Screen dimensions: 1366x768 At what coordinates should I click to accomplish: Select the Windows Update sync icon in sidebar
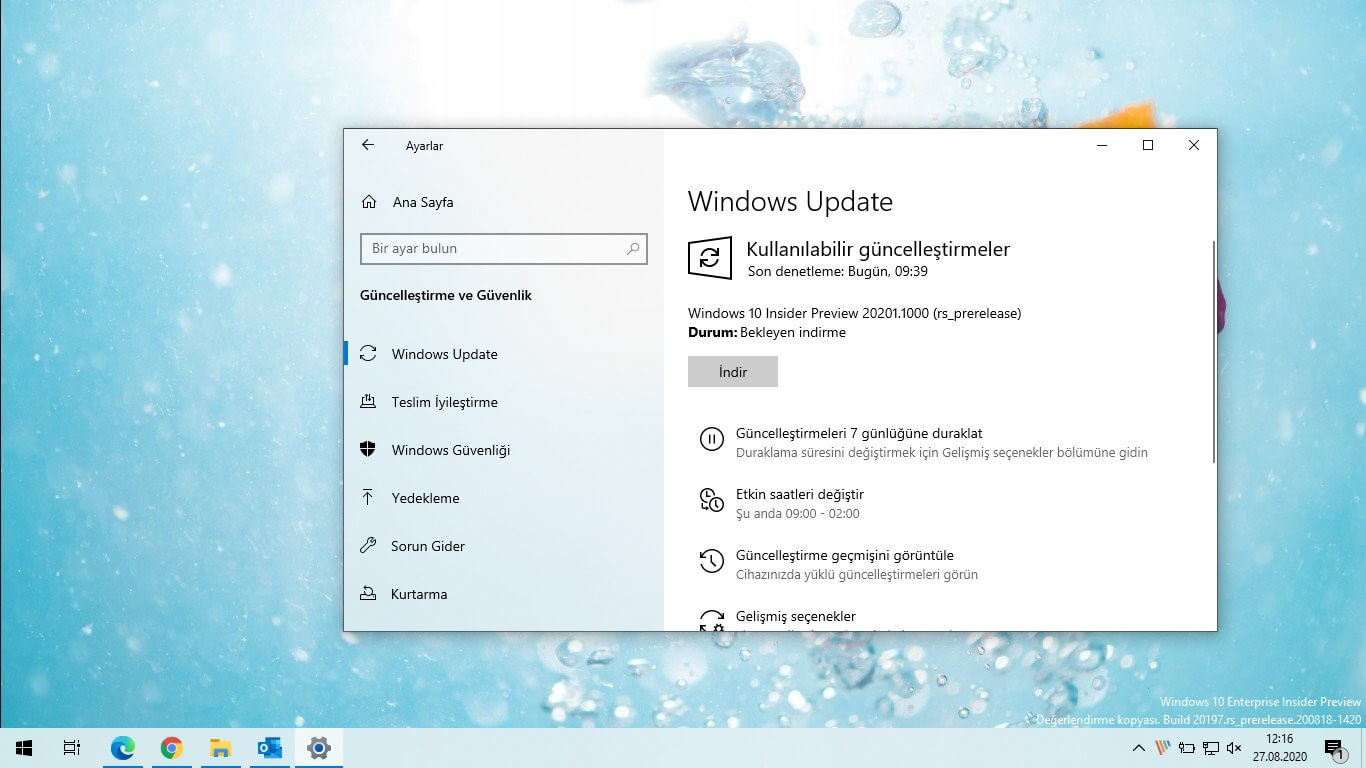pyautogui.click(x=368, y=354)
